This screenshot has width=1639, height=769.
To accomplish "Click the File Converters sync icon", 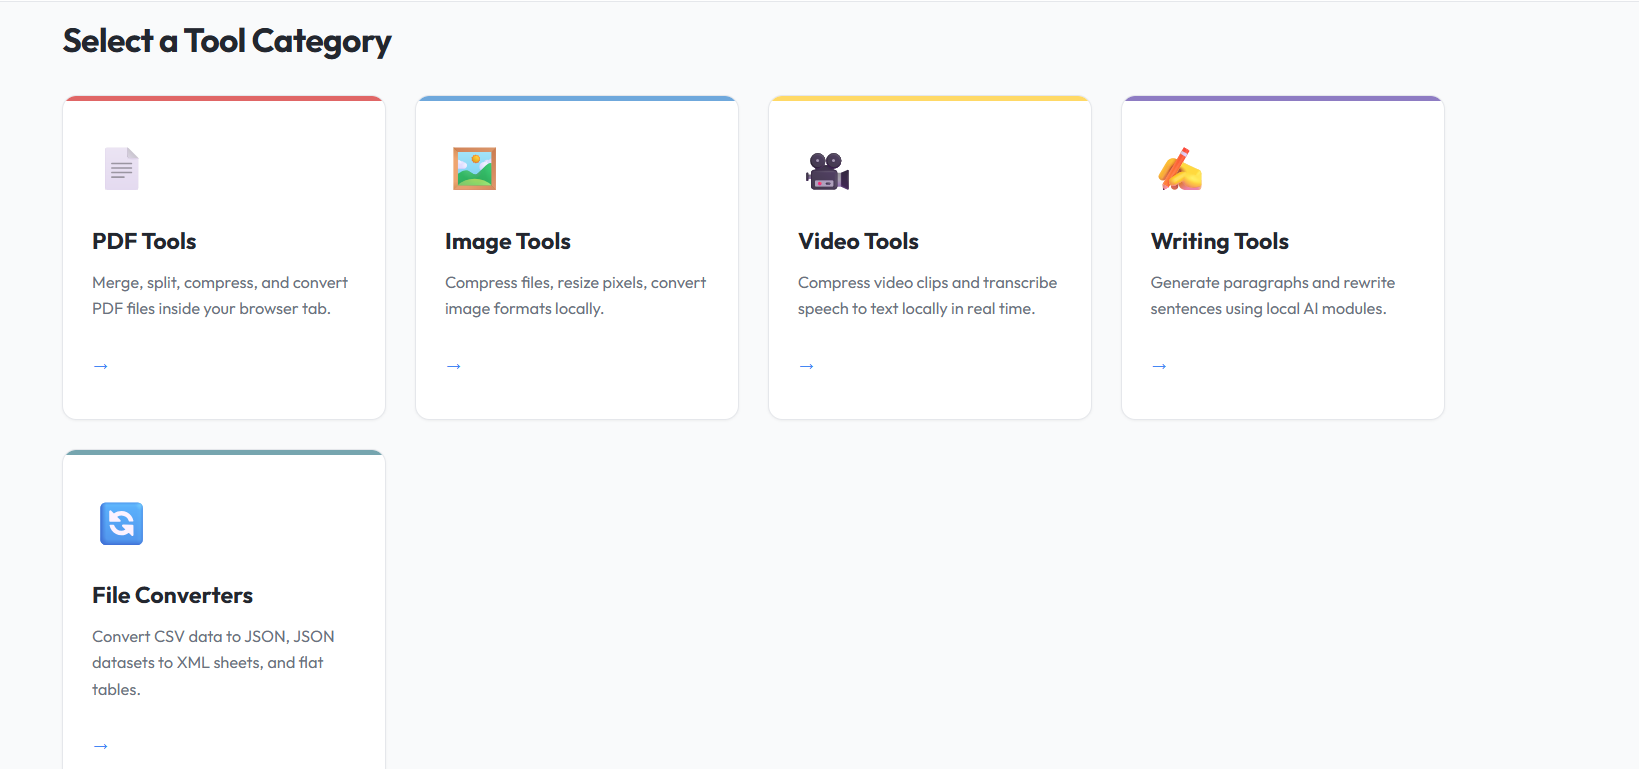I will 122,523.
